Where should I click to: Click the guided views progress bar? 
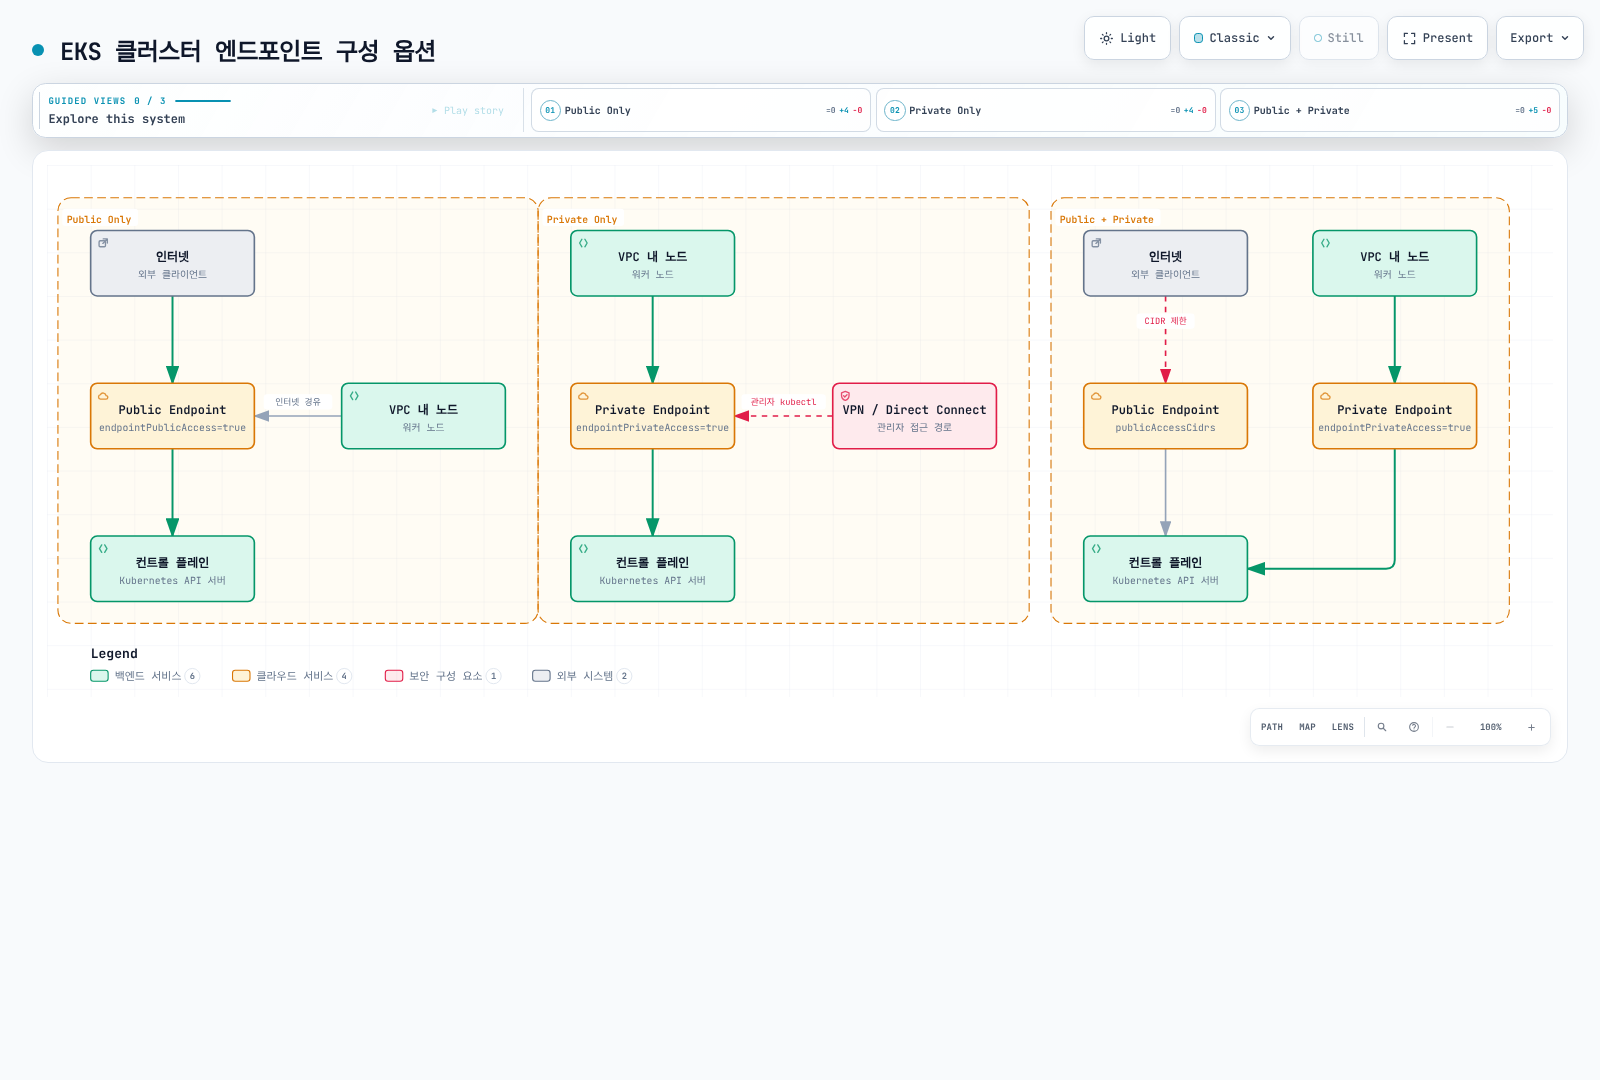tap(203, 101)
